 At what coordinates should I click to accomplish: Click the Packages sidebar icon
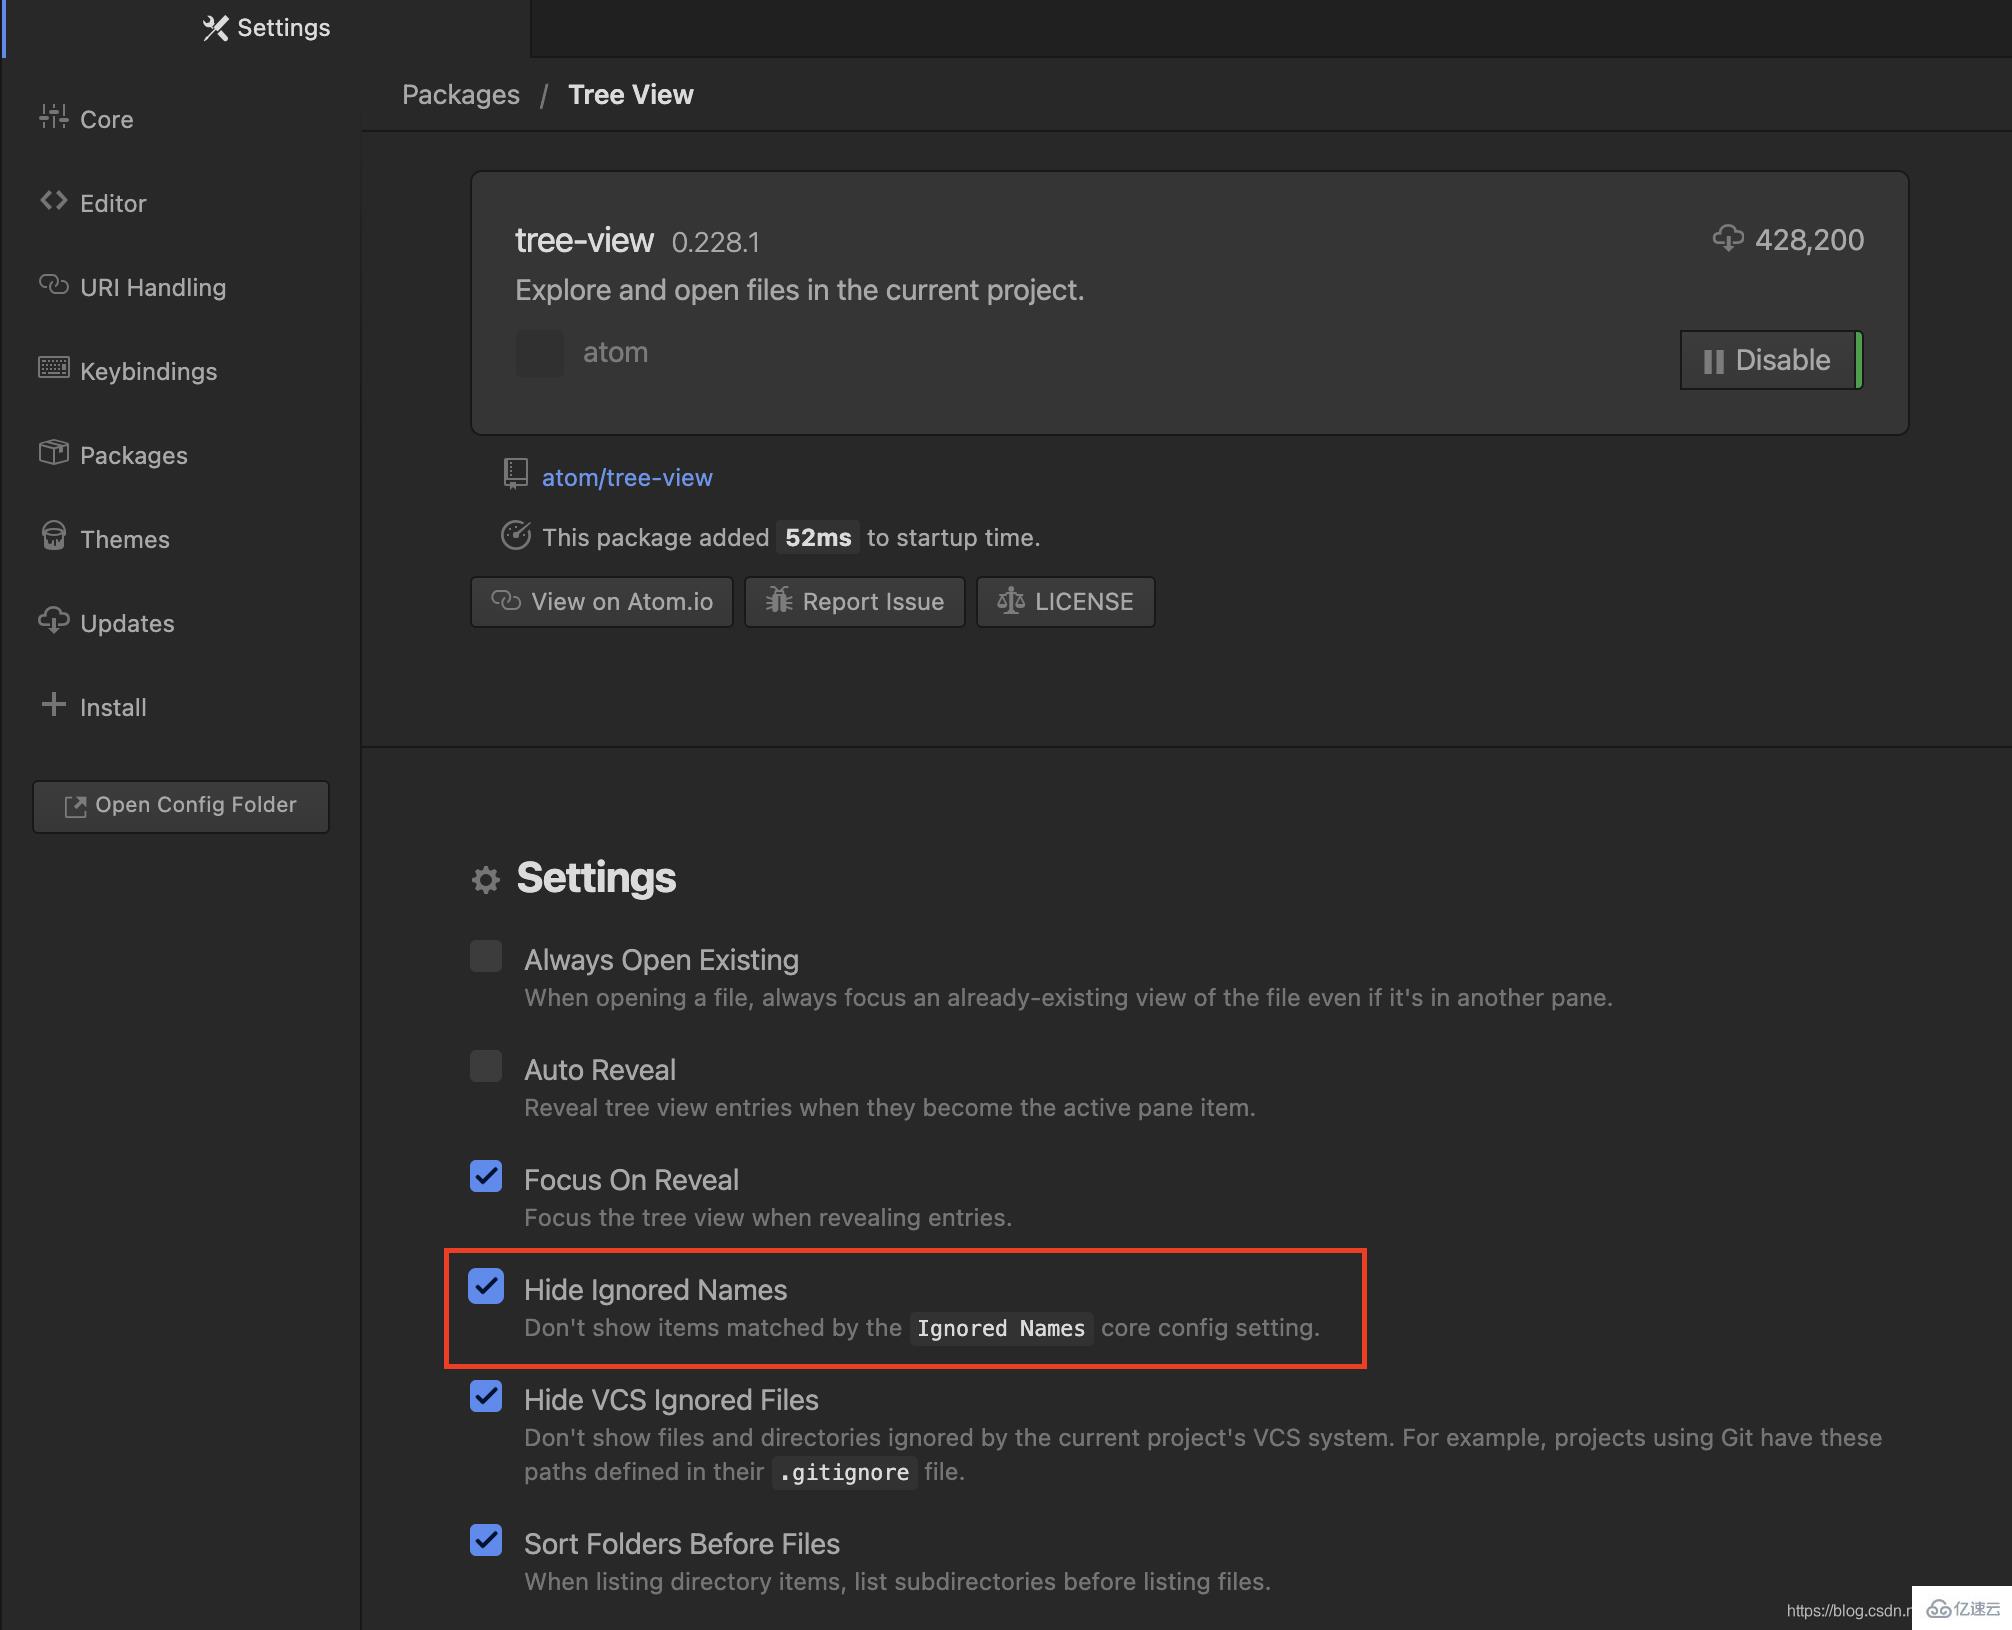(52, 456)
